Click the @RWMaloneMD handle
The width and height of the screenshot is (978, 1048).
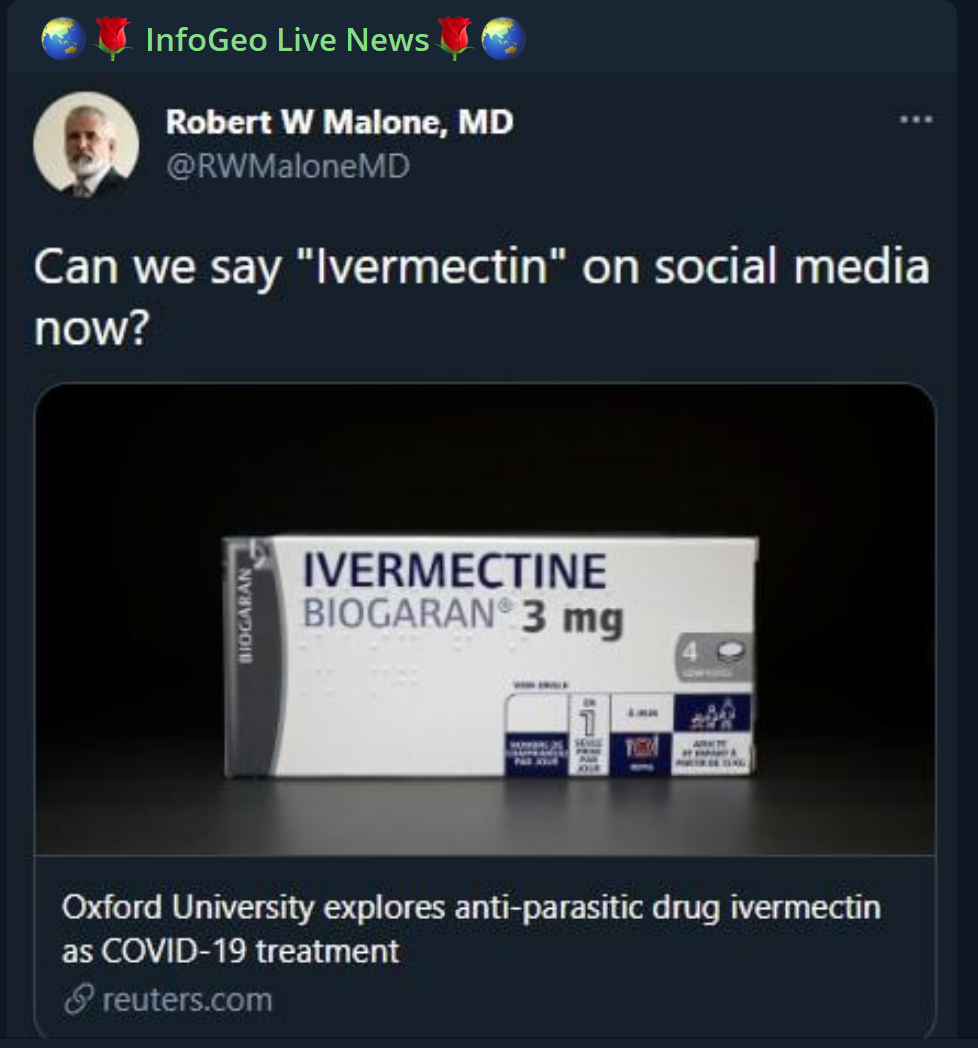287,166
